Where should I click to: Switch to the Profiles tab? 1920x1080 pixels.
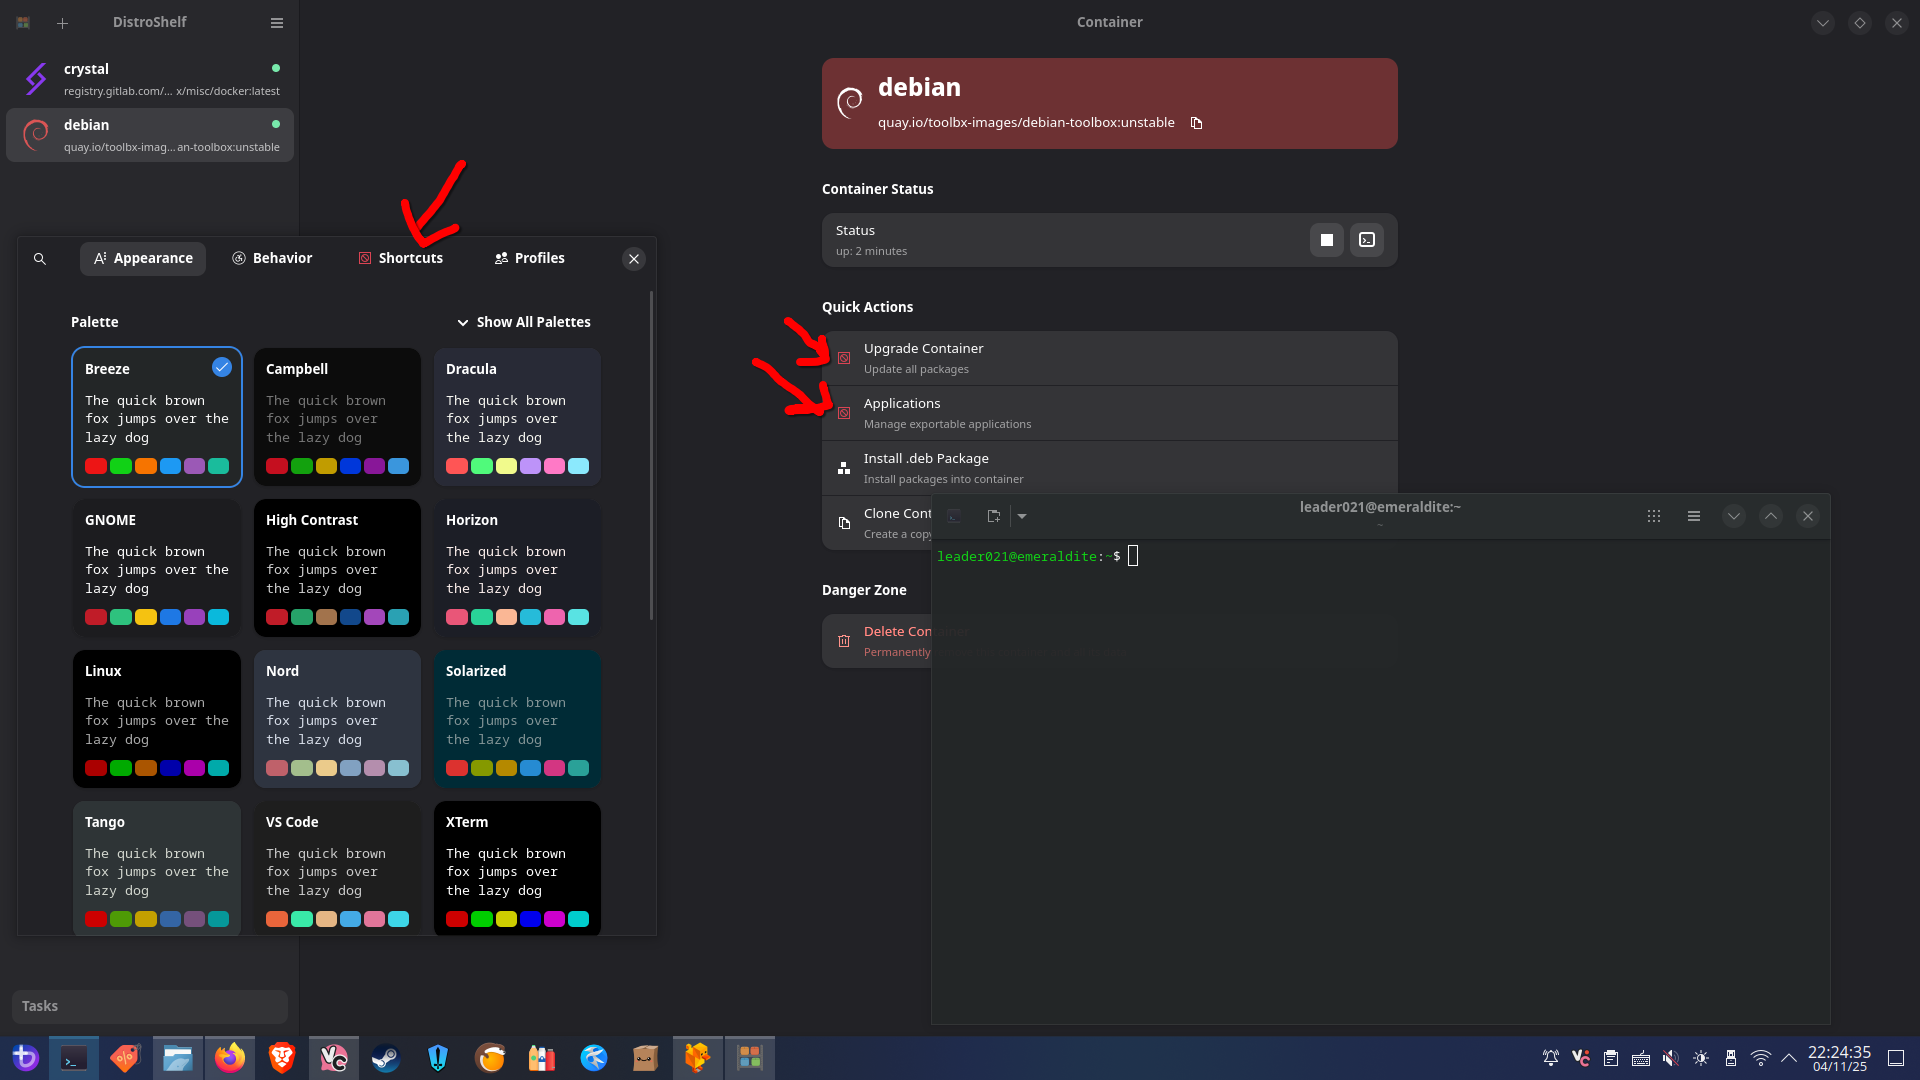[529, 258]
